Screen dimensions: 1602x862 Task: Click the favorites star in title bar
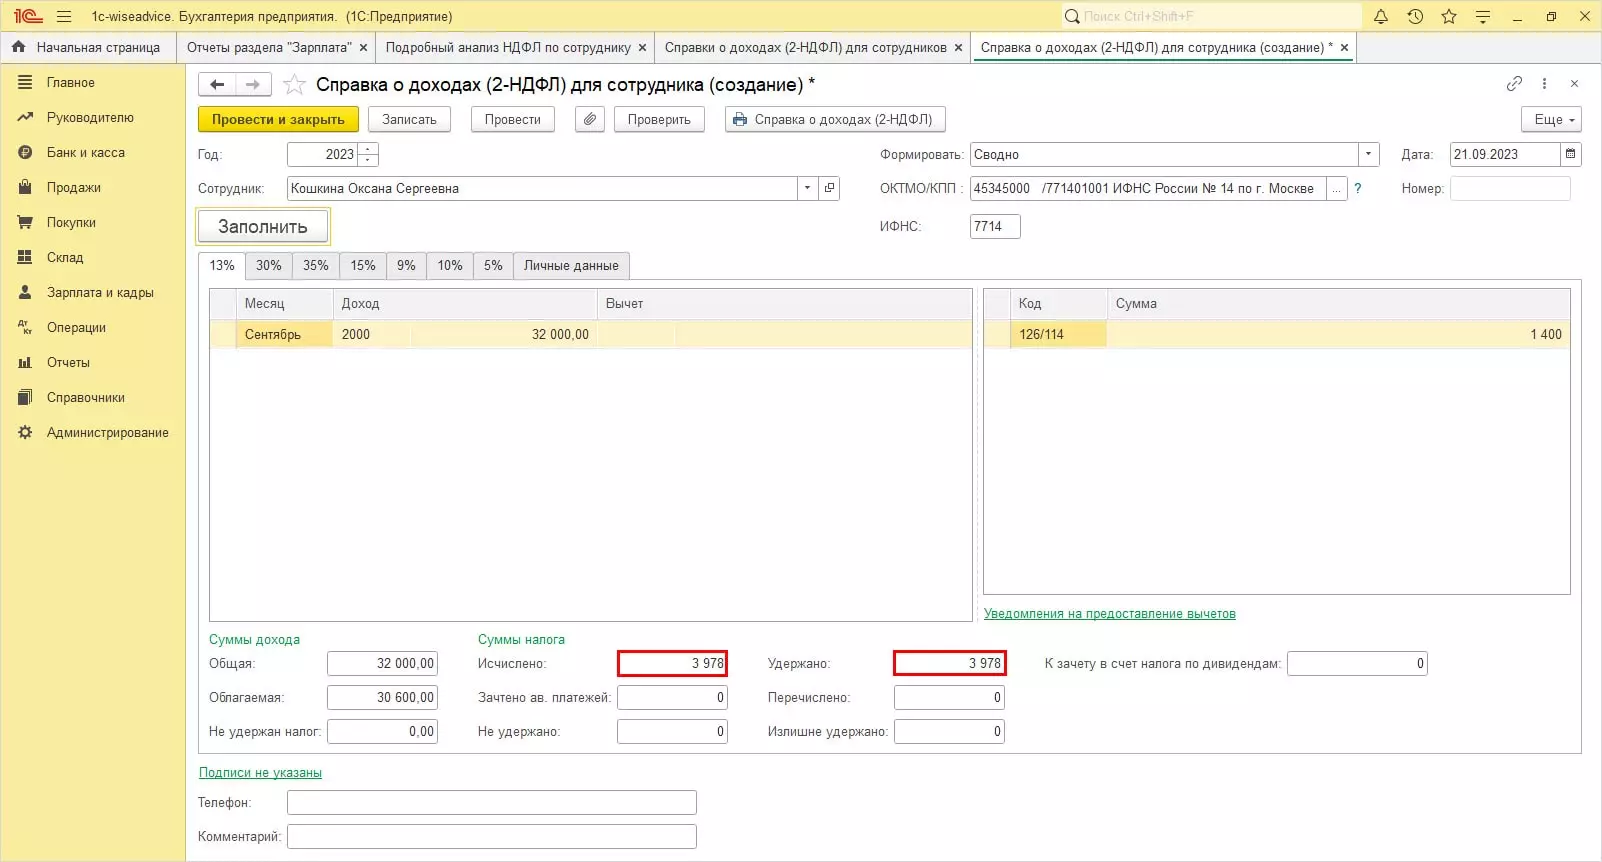click(1449, 16)
